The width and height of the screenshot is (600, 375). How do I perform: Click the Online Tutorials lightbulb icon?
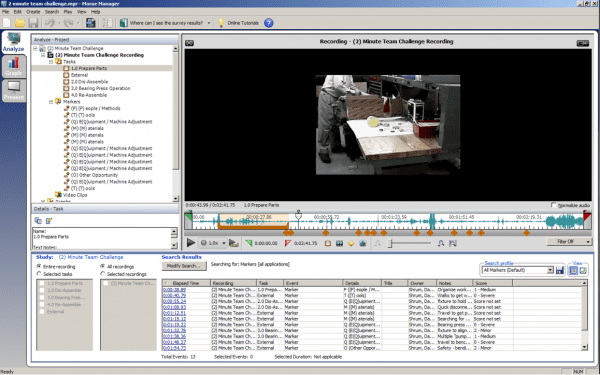(x=221, y=23)
